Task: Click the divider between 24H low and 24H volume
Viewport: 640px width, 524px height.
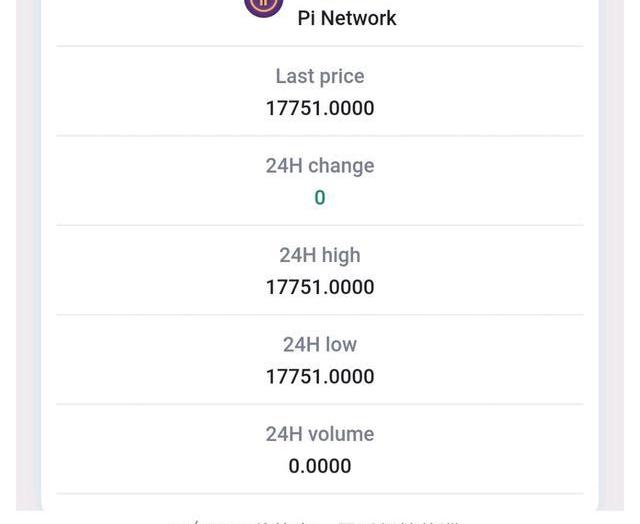Action: click(x=320, y=404)
